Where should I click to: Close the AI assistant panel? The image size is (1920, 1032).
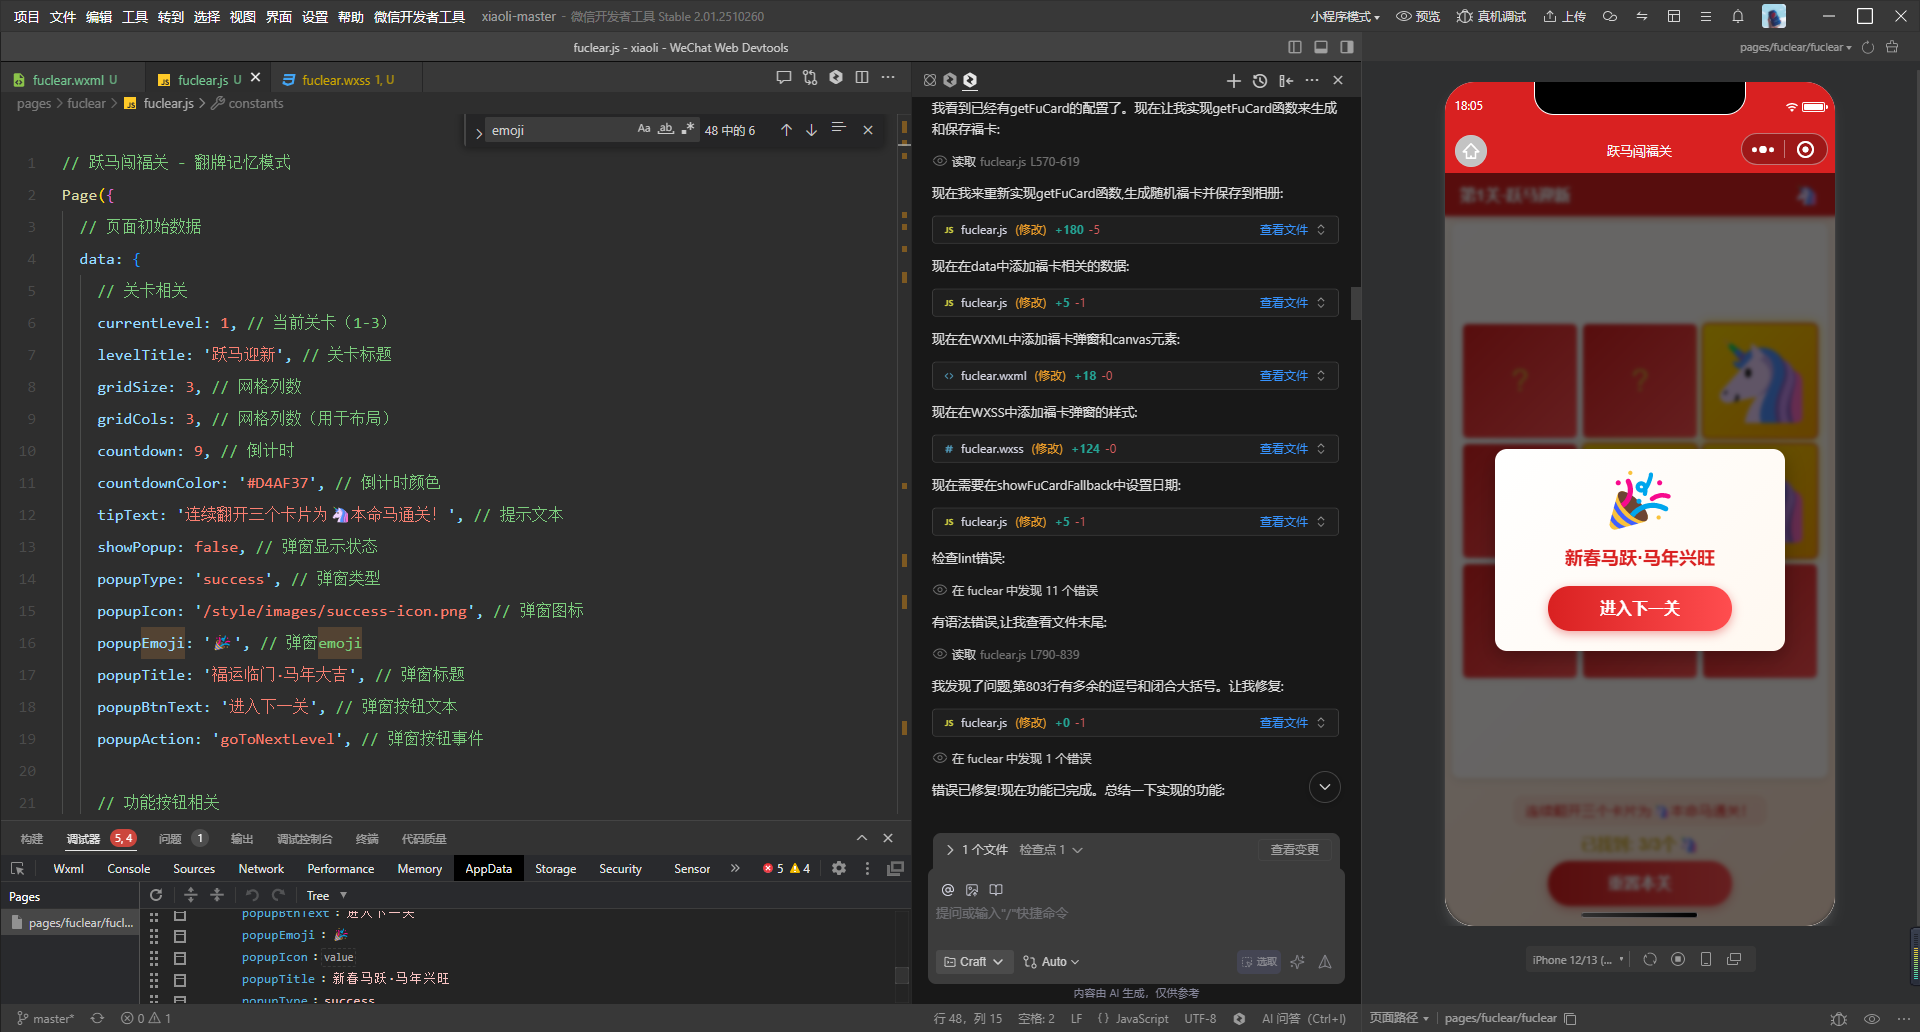click(1338, 80)
